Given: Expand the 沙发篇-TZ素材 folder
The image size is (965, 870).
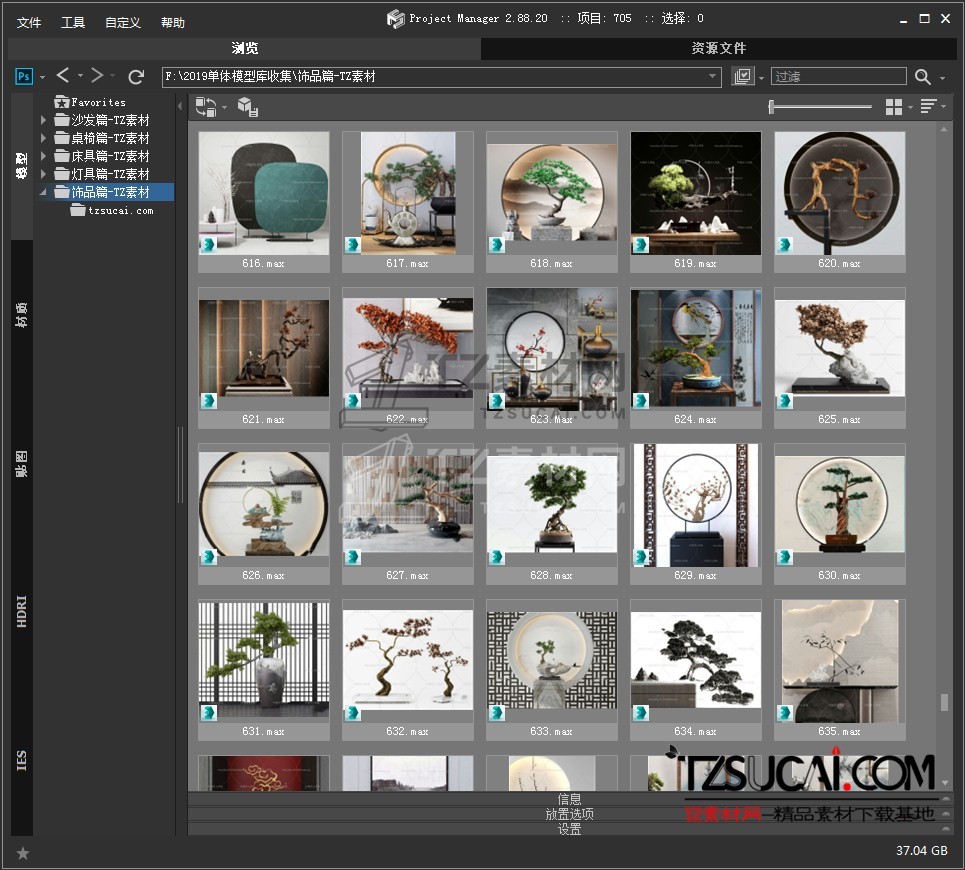Looking at the screenshot, I should pos(43,120).
